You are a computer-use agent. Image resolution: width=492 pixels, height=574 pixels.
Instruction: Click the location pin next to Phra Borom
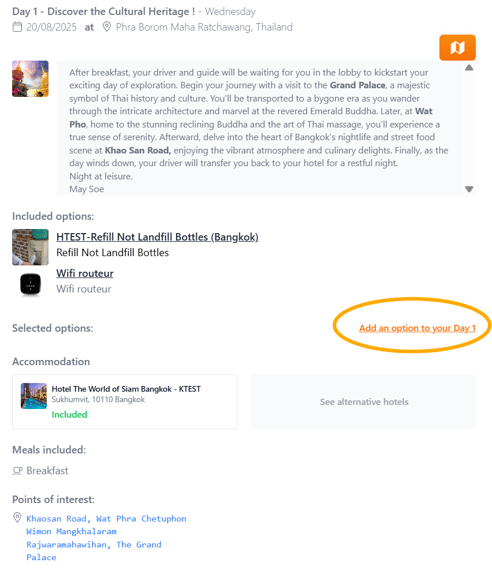click(107, 27)
